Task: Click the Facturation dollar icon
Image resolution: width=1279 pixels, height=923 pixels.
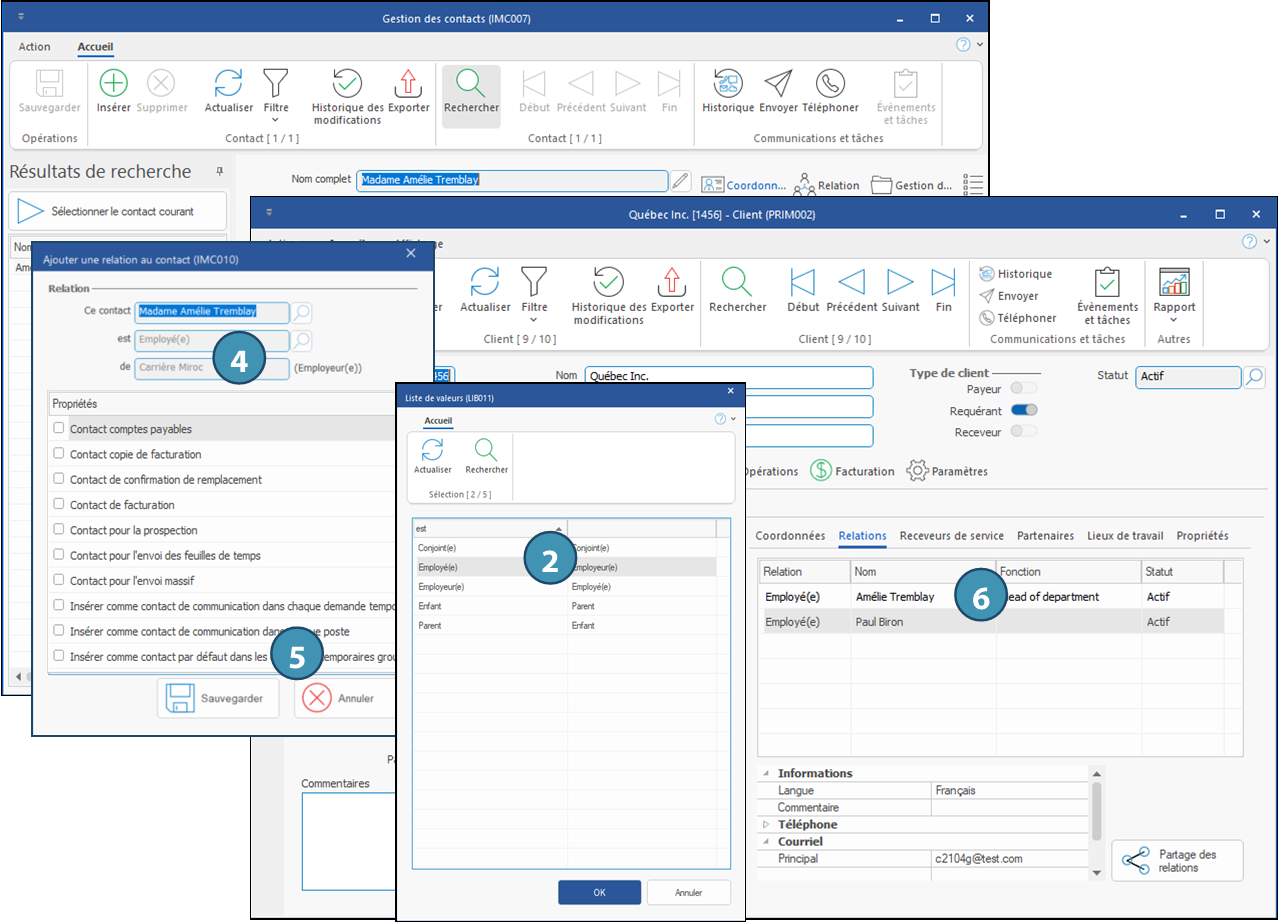Action: click(821, 470)
